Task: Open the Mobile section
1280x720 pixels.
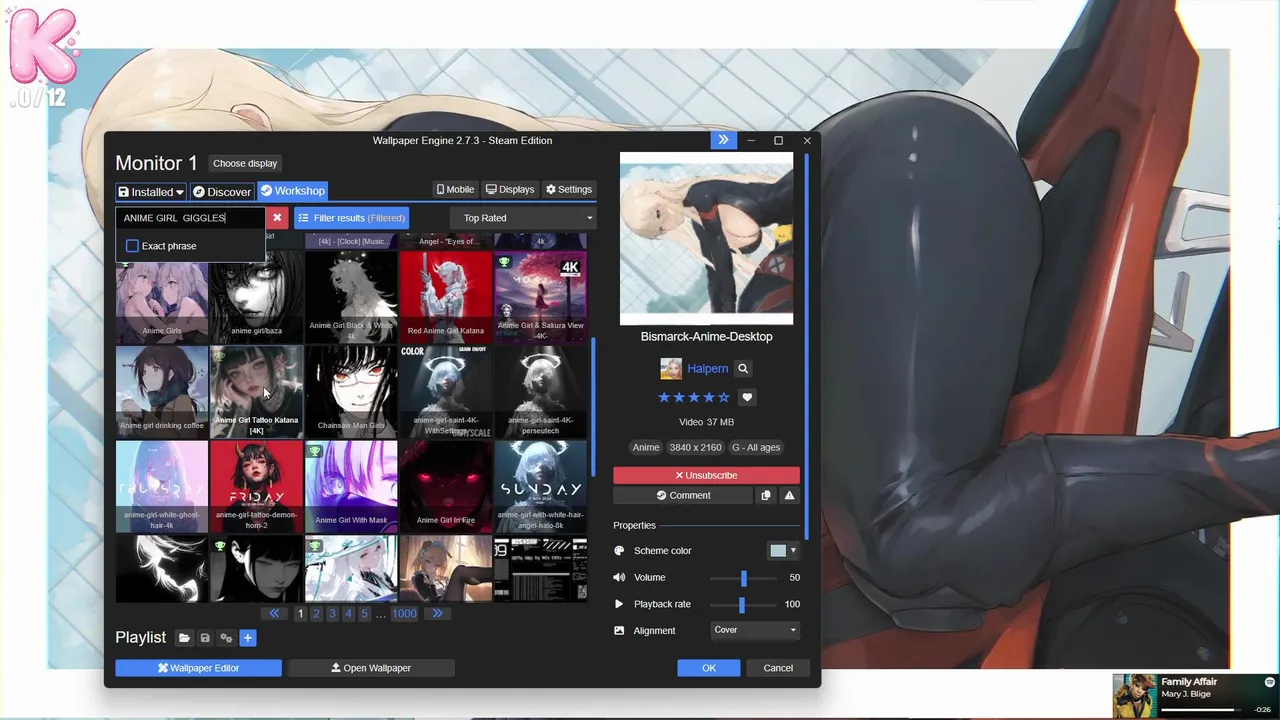Action: (455, 189)
